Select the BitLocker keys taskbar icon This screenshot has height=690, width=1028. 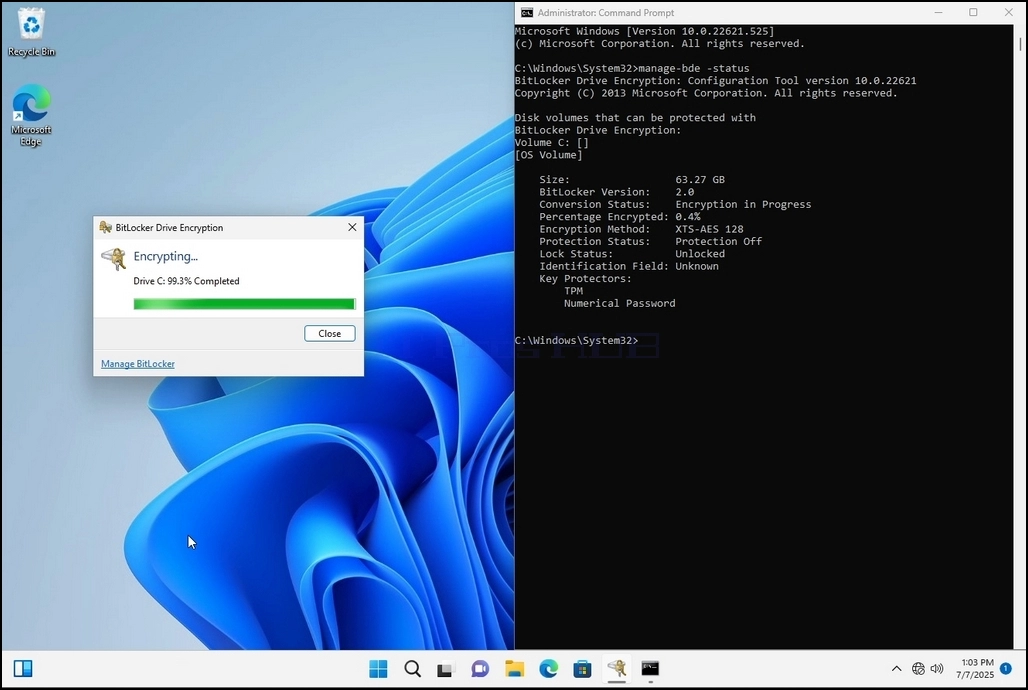pyautogui.click(x=616, y=668)
